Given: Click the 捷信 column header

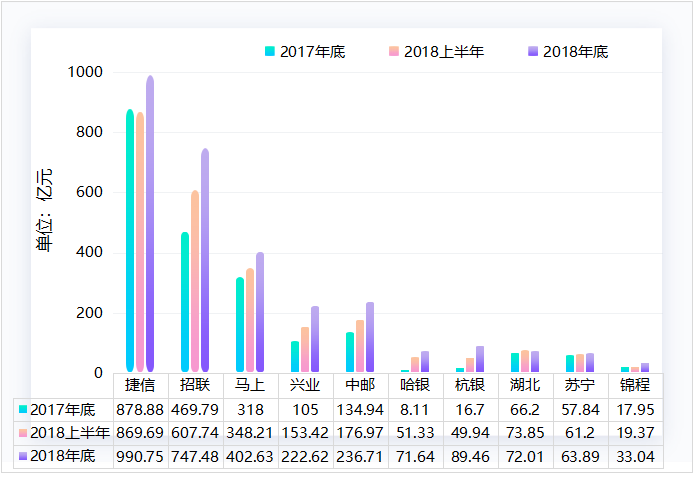Looking at the screenshot, I should click(141, 385).
